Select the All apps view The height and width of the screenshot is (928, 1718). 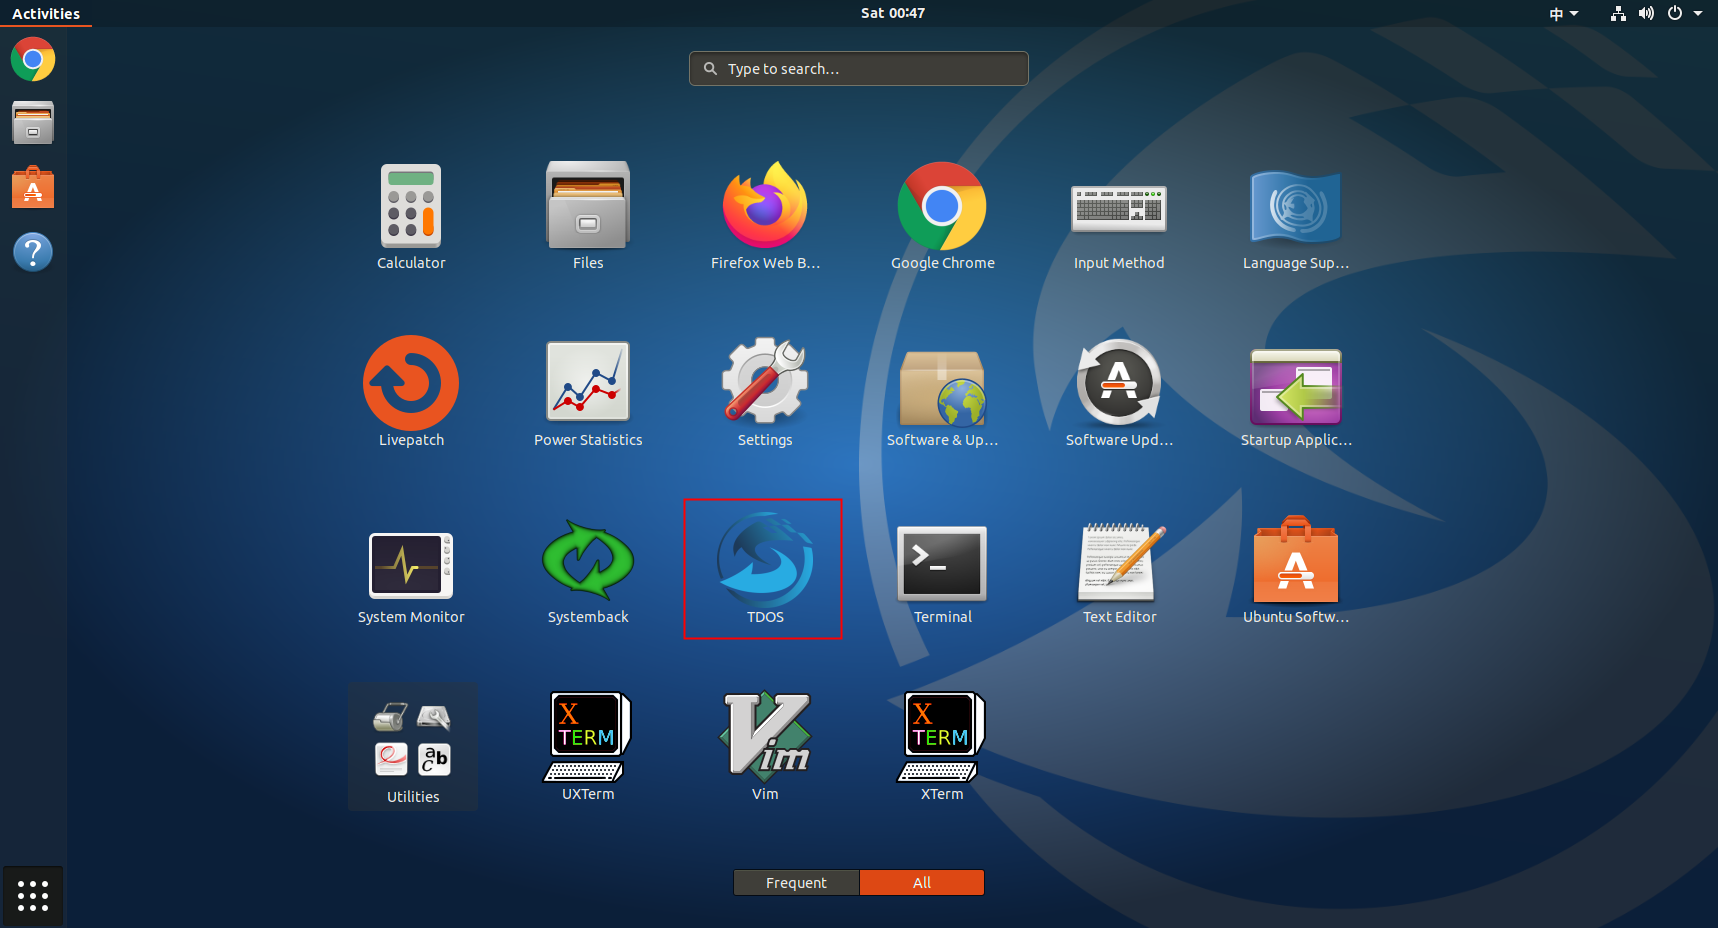[x=922, y=882]
